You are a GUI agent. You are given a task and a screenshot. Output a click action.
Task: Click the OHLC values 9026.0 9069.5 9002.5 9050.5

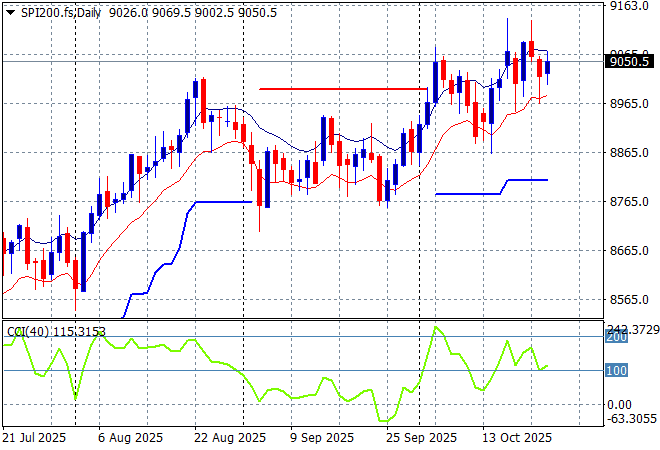click(193, 13)
